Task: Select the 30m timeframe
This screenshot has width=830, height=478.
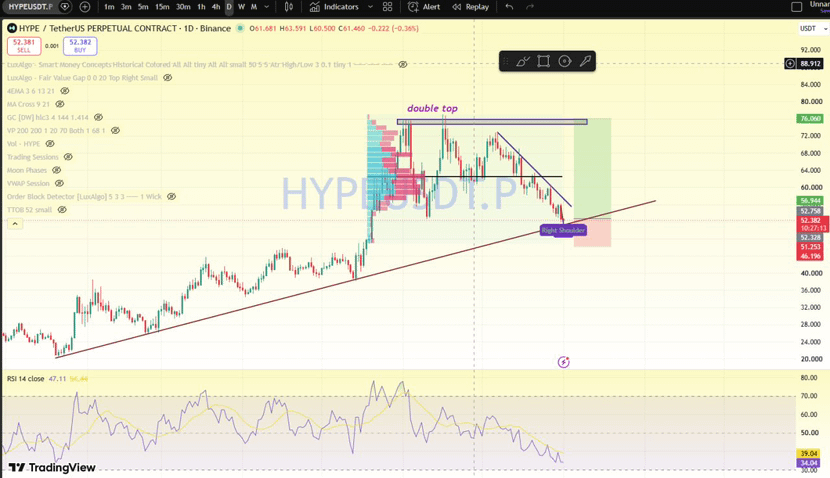Action: [x=183, y=7]
